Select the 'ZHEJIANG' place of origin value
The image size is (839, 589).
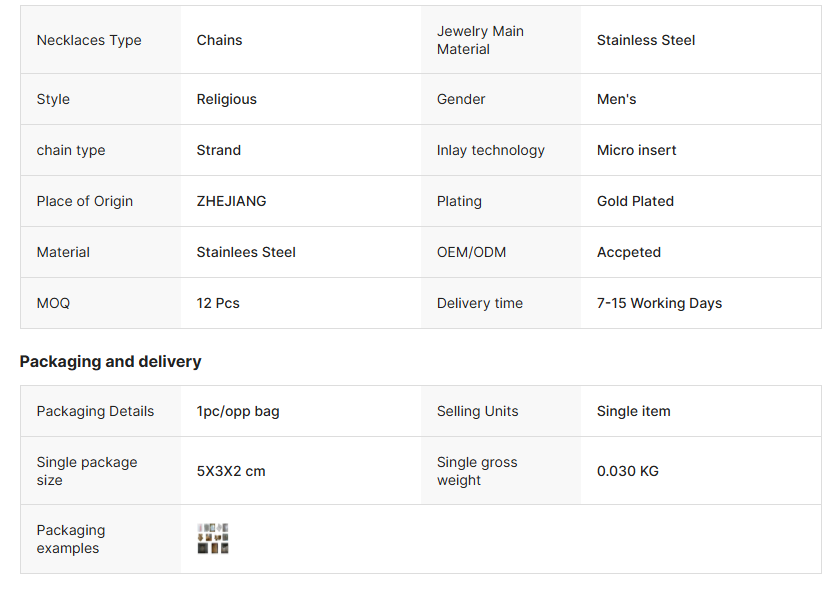pos(232,201)
